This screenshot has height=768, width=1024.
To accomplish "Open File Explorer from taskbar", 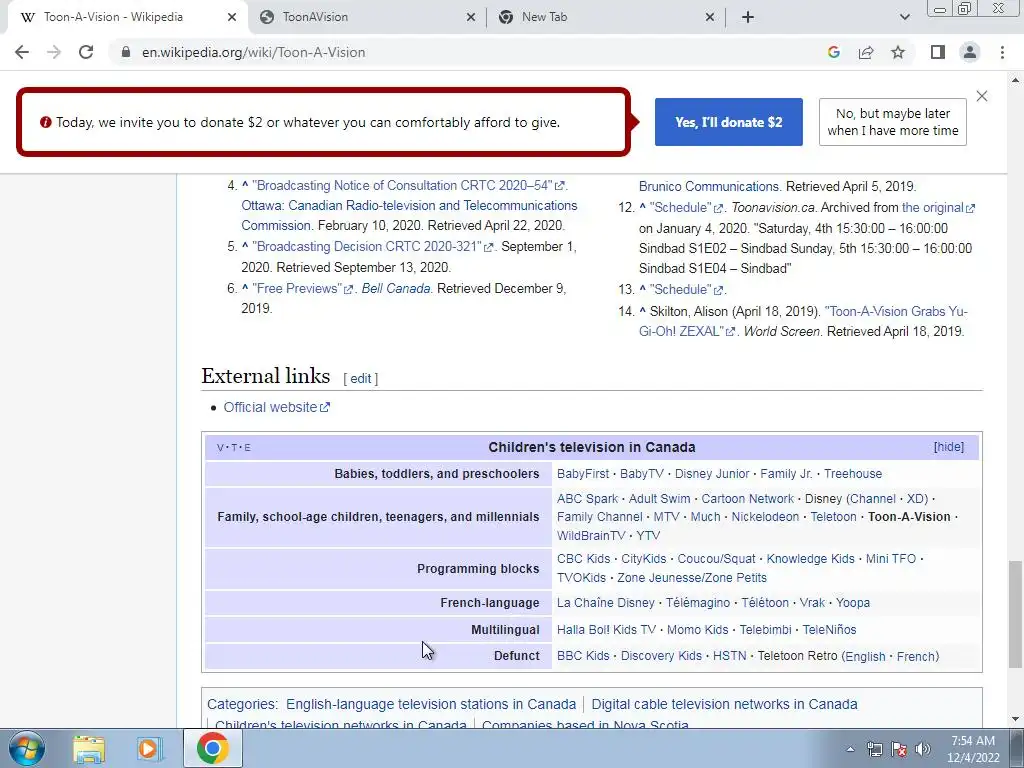I will coord(89,748).
